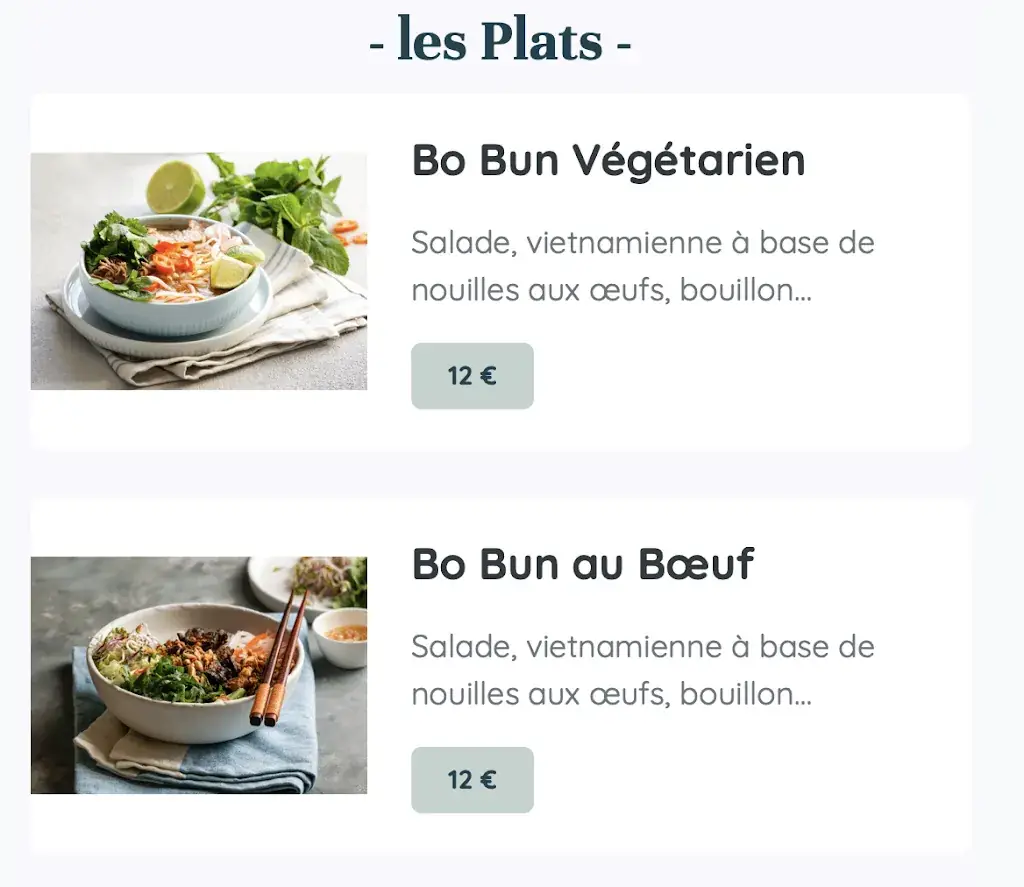Viewport: 1024px width, 887px height.
Task: Click the Bo Bun au Bœuf description text
Action: coord(642,670)
